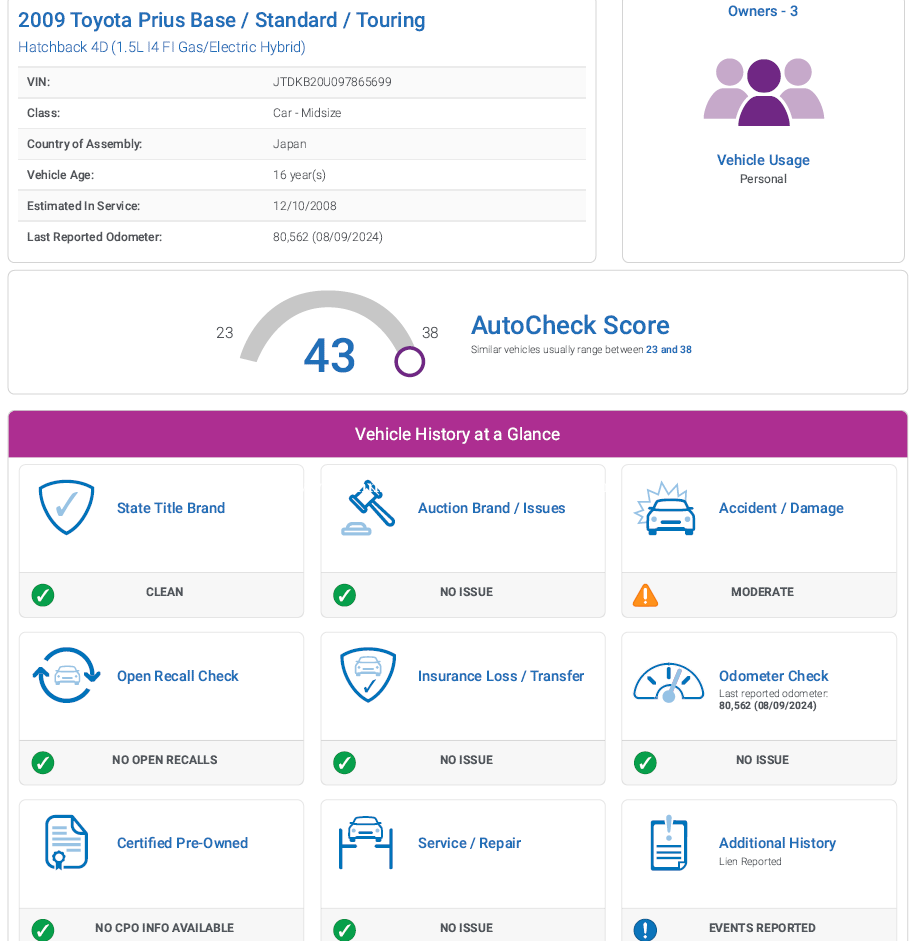The image size is (911, 941).
Task: Open the Certified Pre-Owned link
Action: [x=182, y=843]
